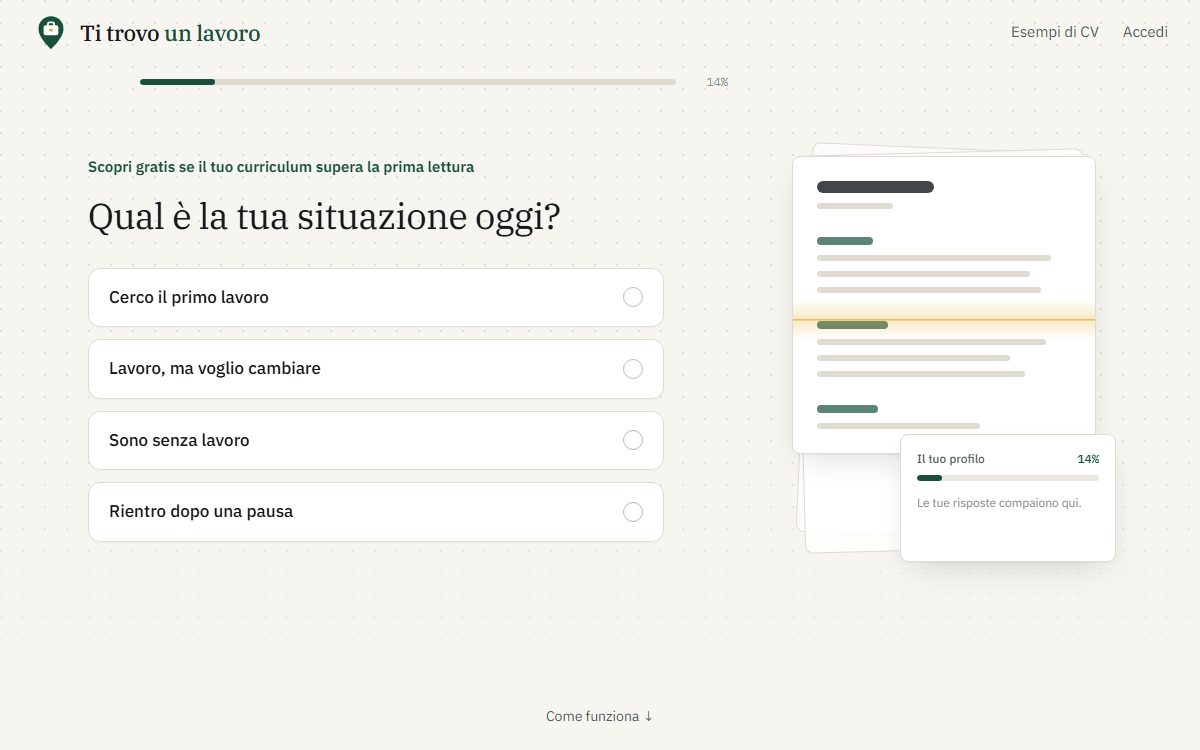Click the text Le tue risposte compaiono qui.
This screenshot has width=1200, height=750.
[999, 503]
